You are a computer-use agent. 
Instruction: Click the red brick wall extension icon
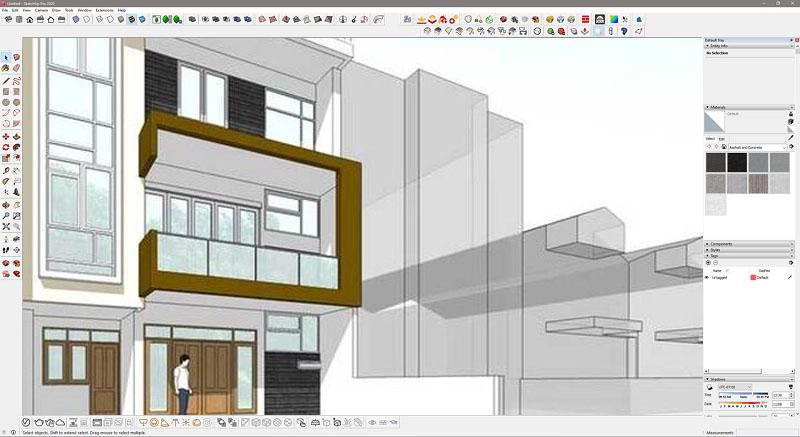coord(585,19)
